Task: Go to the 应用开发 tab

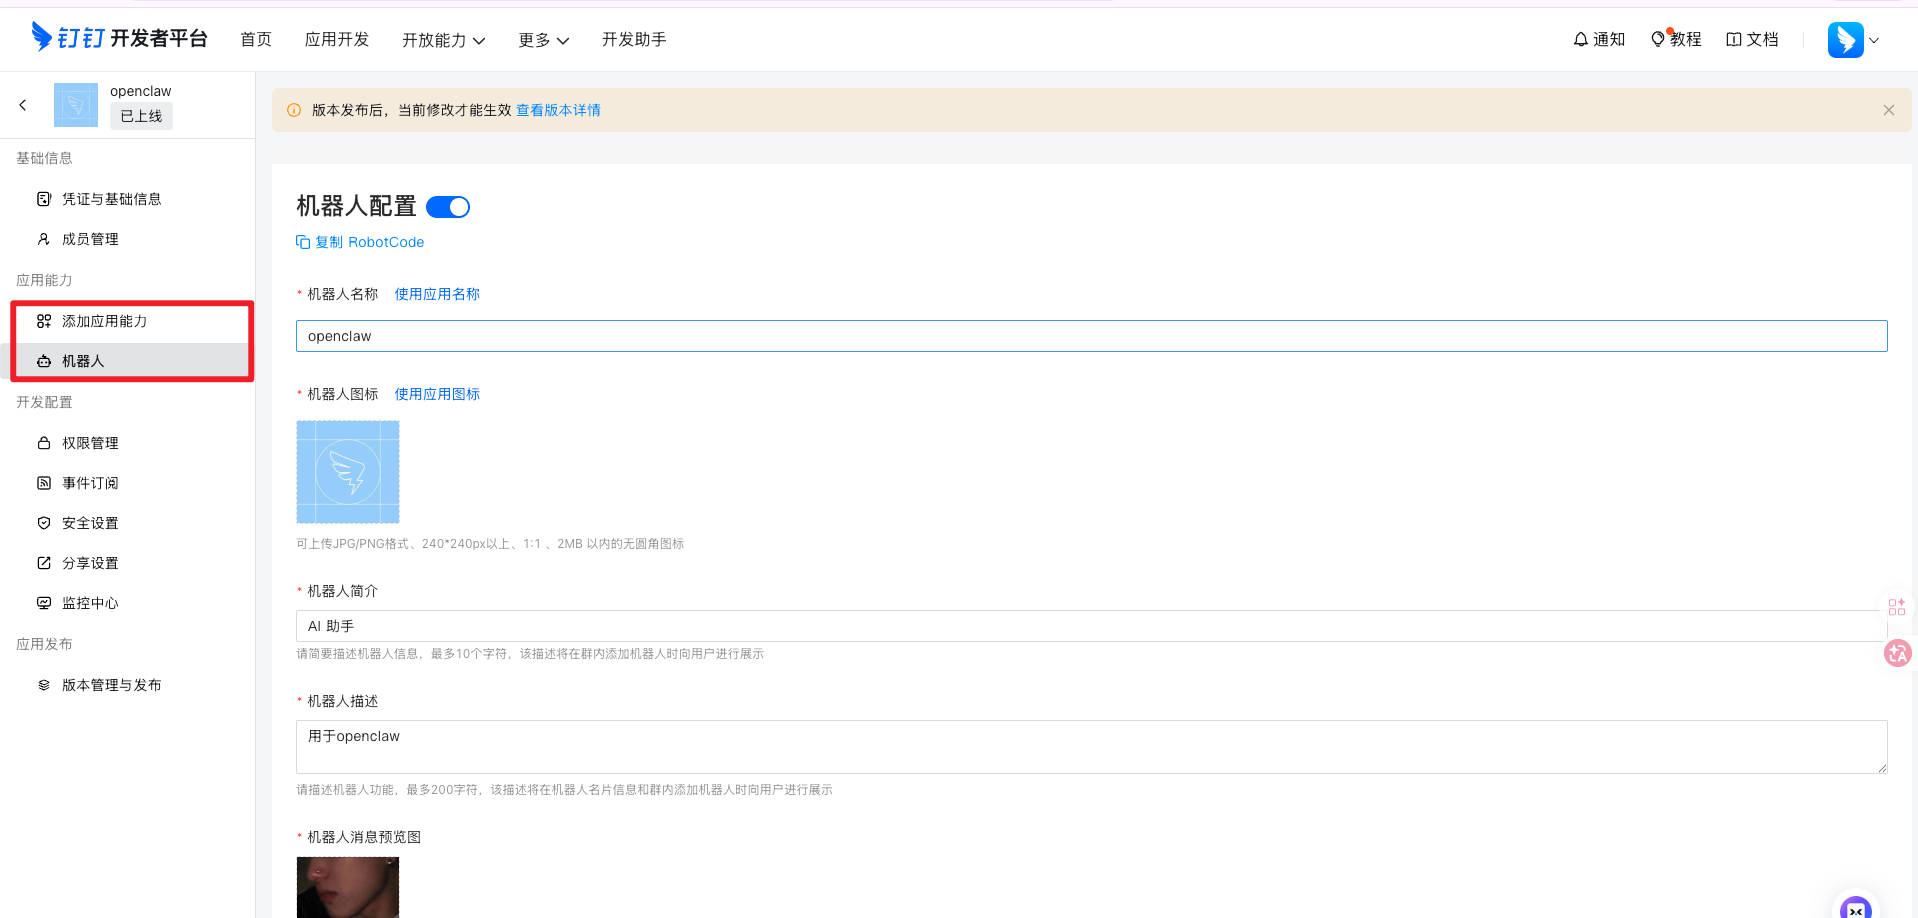Action: tap(337, 40)
